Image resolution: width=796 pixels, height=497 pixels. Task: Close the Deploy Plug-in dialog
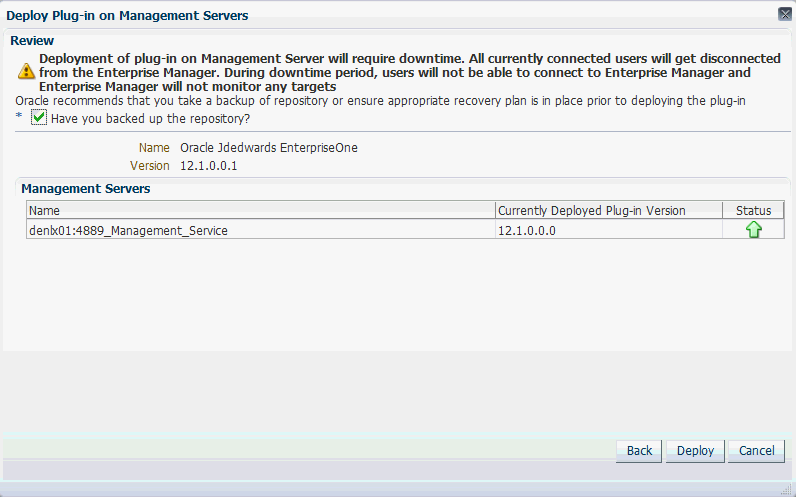tap(785, 14)
